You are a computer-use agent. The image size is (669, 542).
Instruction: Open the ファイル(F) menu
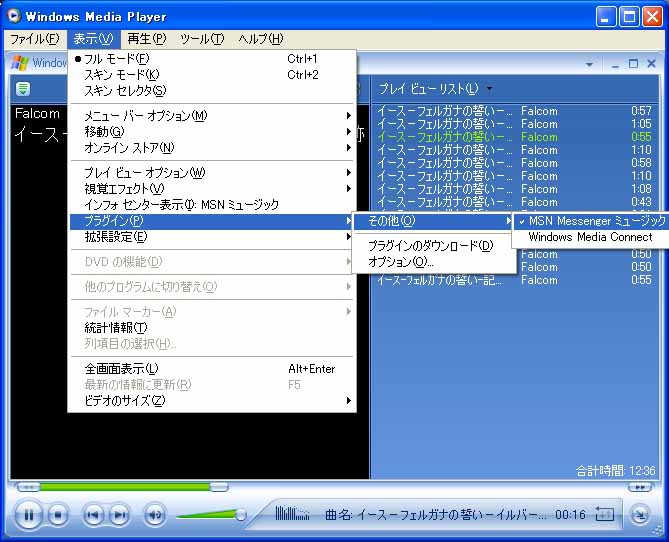coord(35,39)
